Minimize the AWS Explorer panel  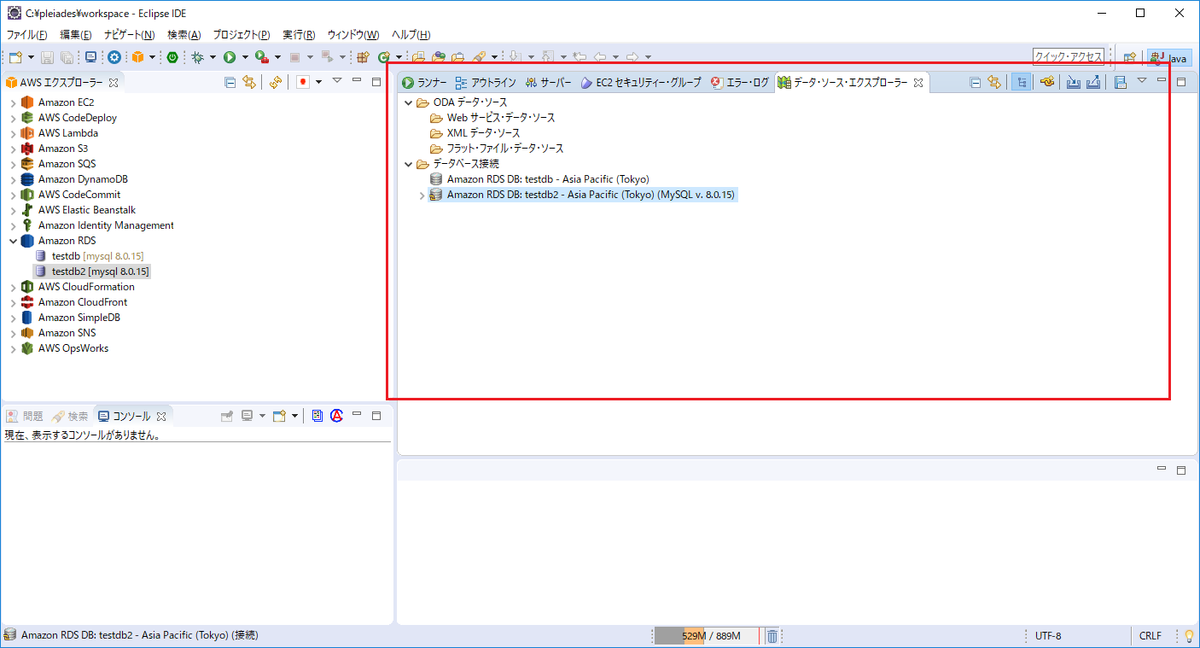358,82
